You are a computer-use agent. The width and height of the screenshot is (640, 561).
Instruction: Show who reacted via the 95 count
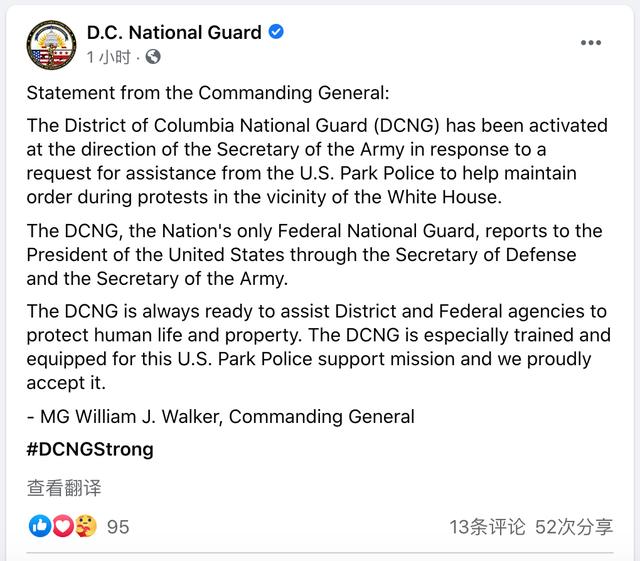click(x=118, y=526)
